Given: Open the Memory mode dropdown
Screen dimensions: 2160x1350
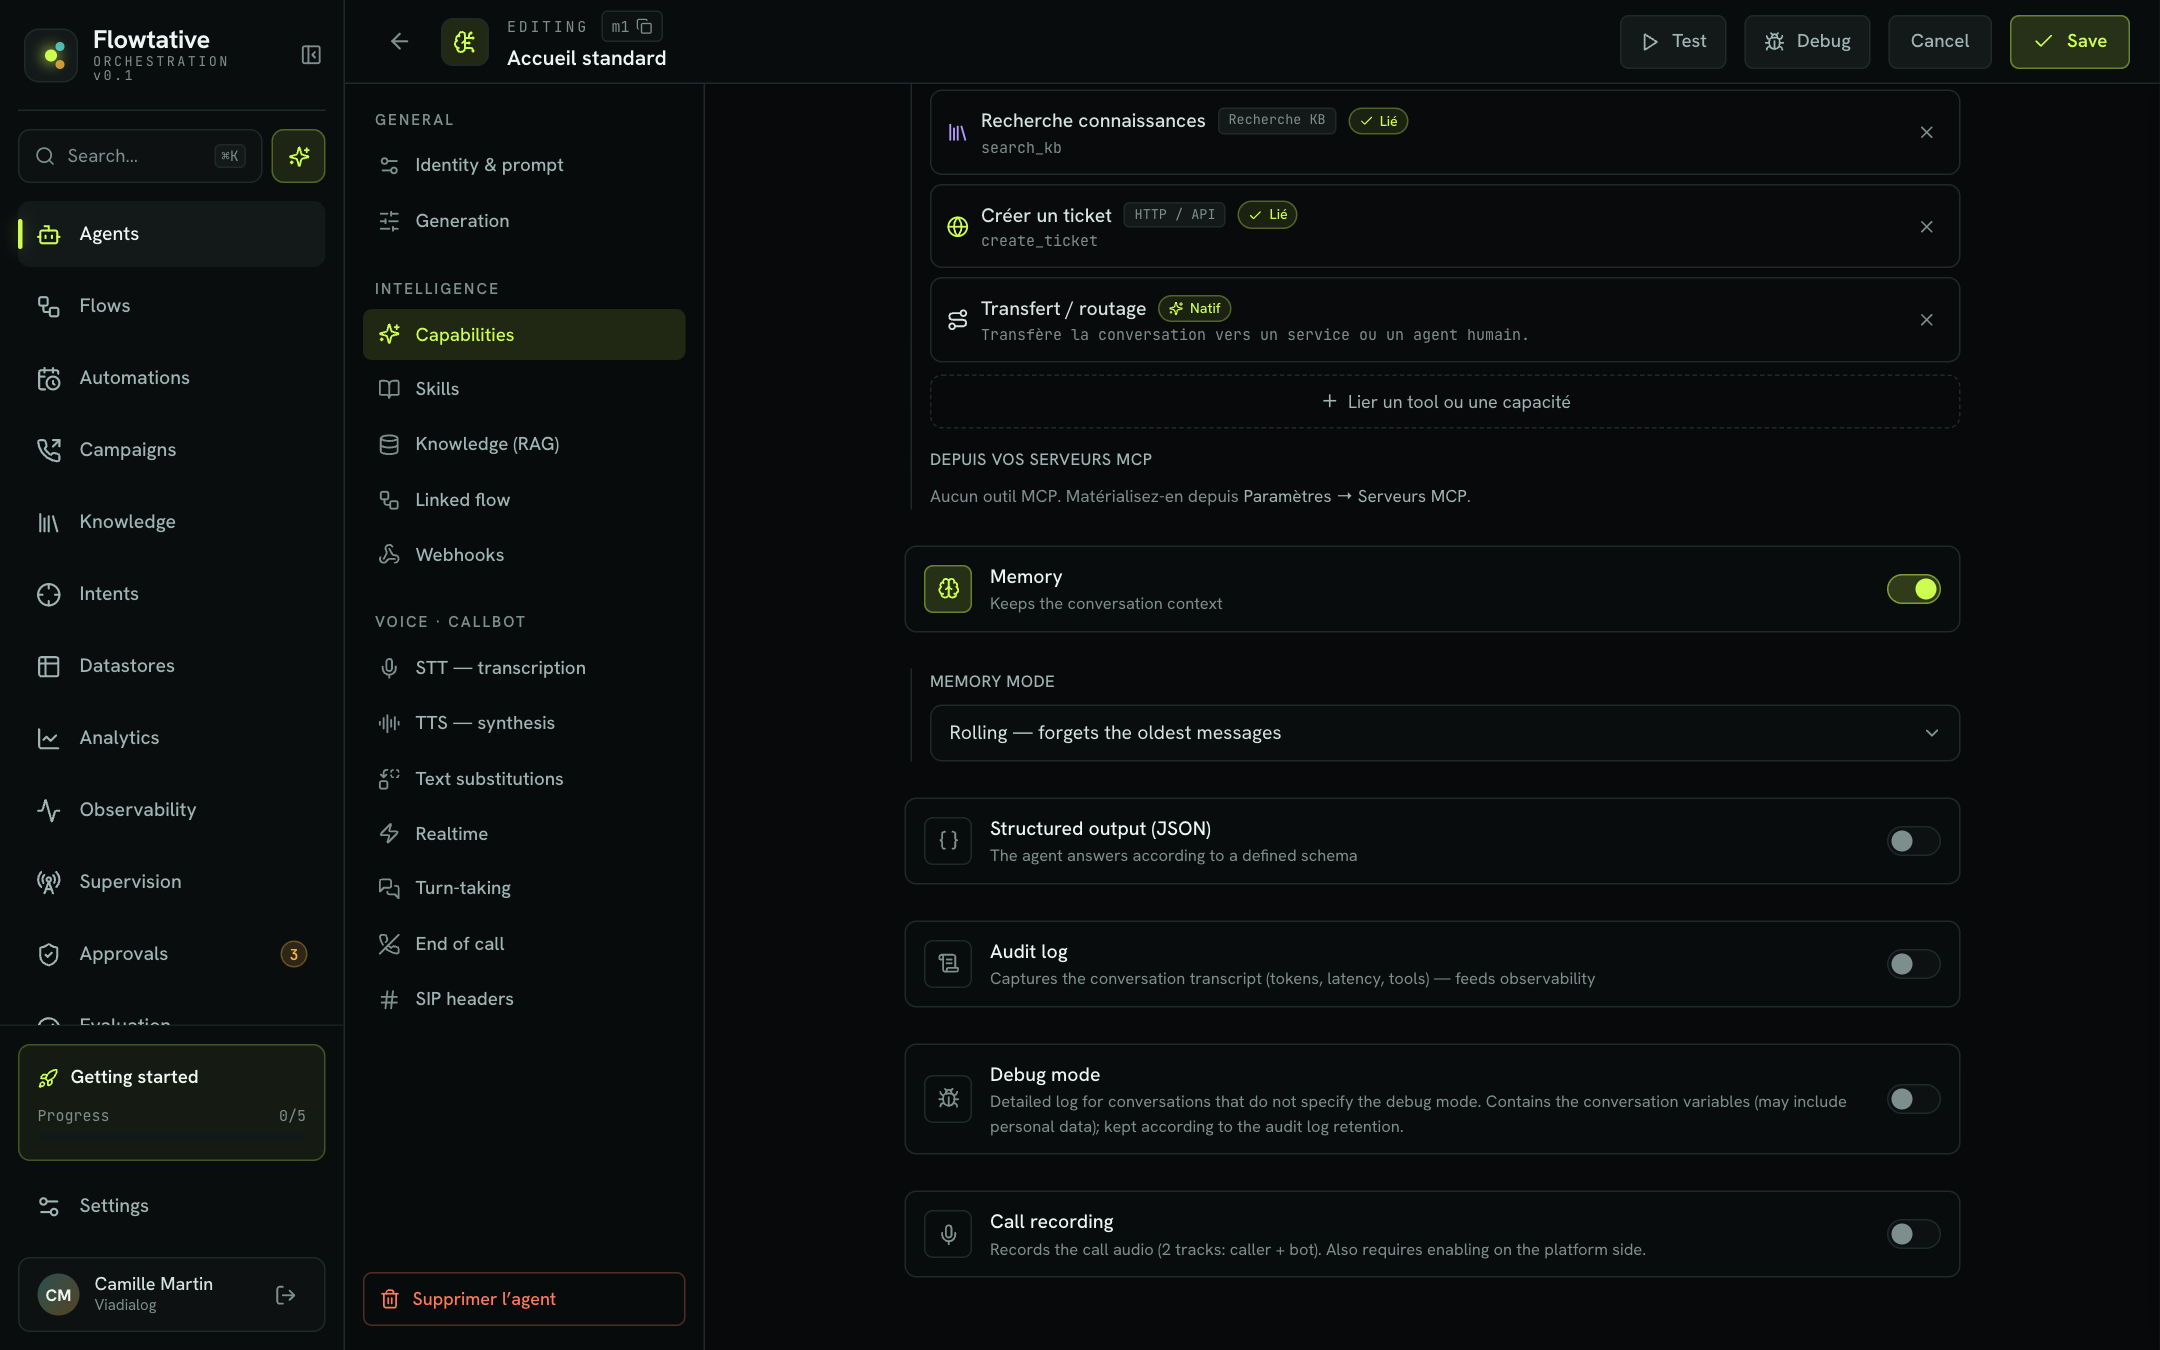Looking at the screenshot, I should point(1444,733).
